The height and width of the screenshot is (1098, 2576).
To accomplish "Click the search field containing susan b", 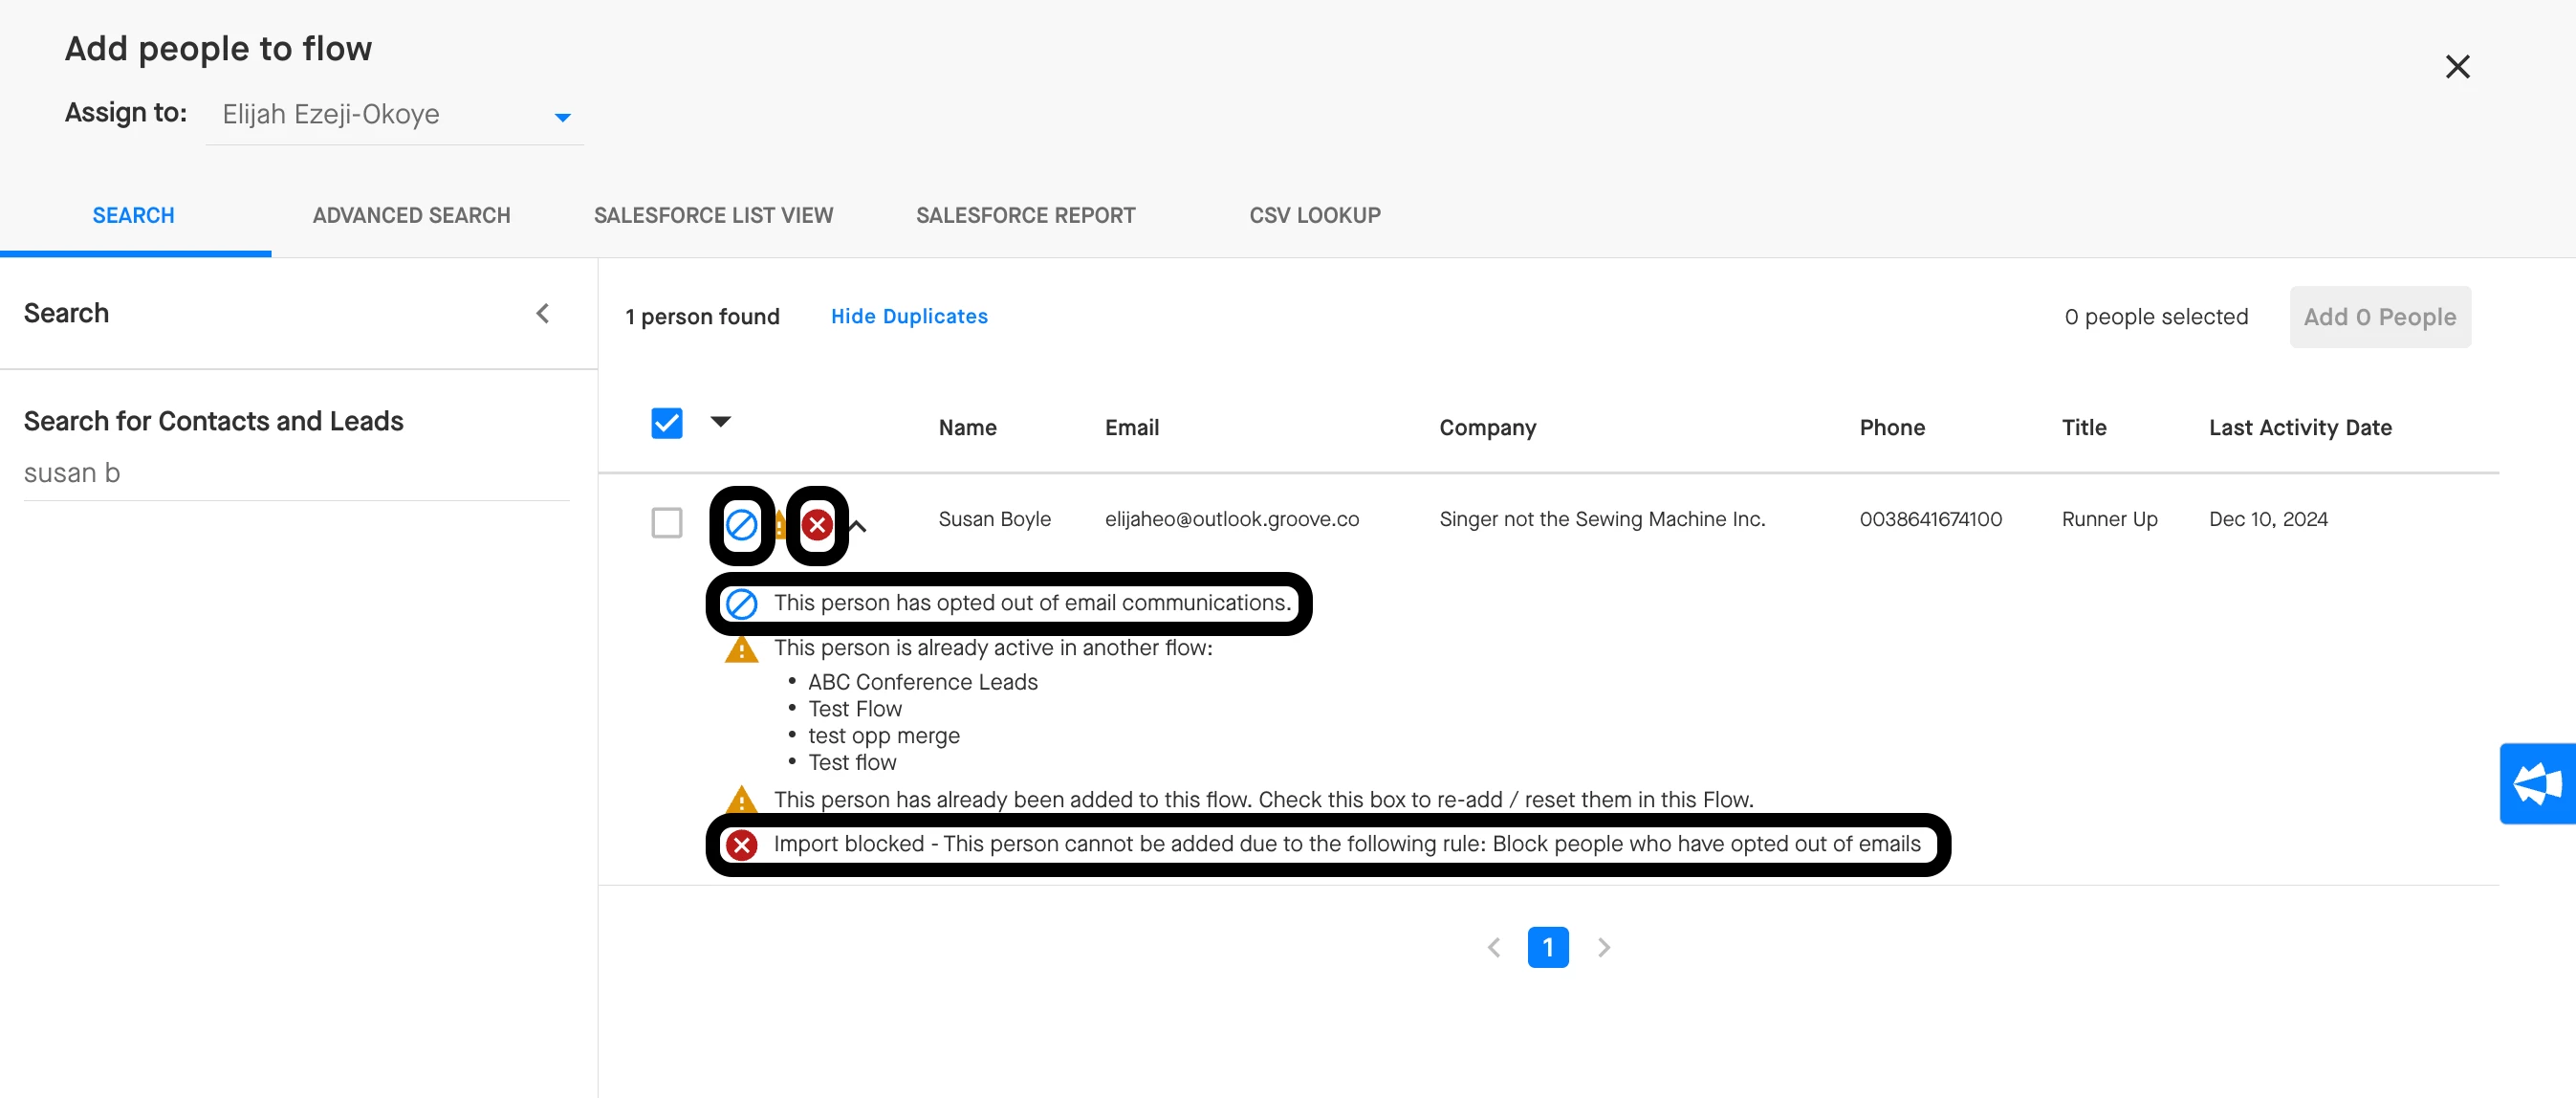I will click(296, 473).
